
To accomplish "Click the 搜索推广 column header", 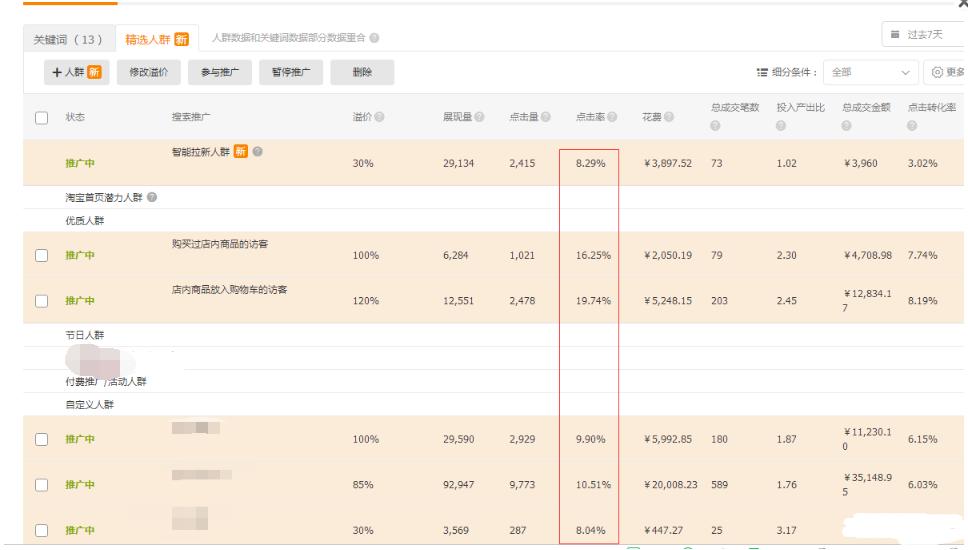I will click(x=191, y=117).
